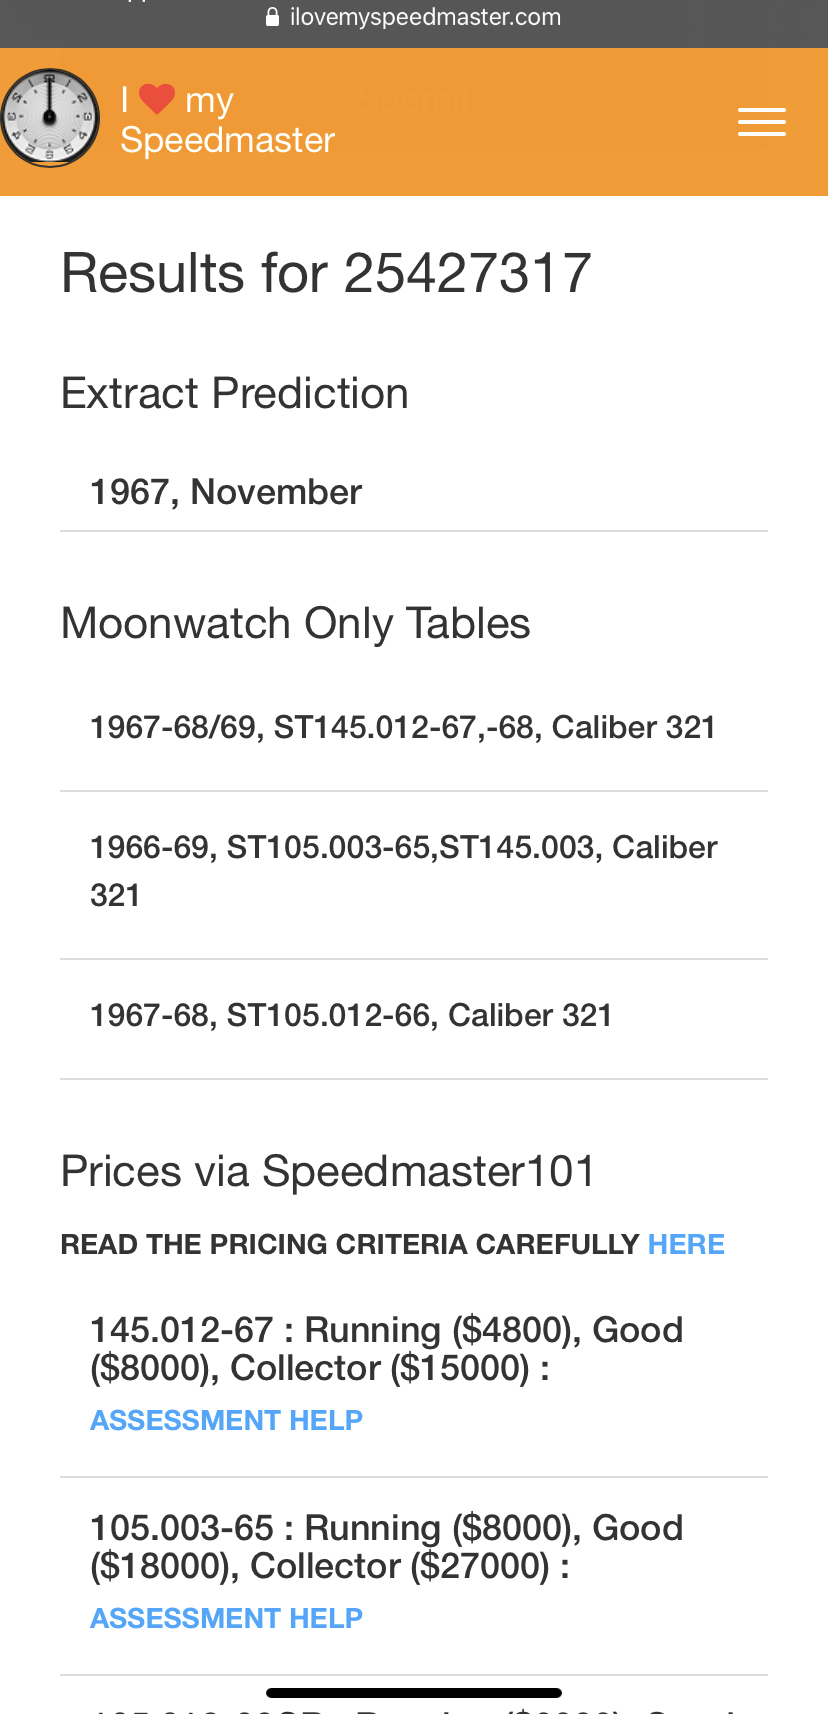Pick the 1967-68 ST105.012-66 table row
Viewport: 828px width, 1714px height.
click(351, 1015)
